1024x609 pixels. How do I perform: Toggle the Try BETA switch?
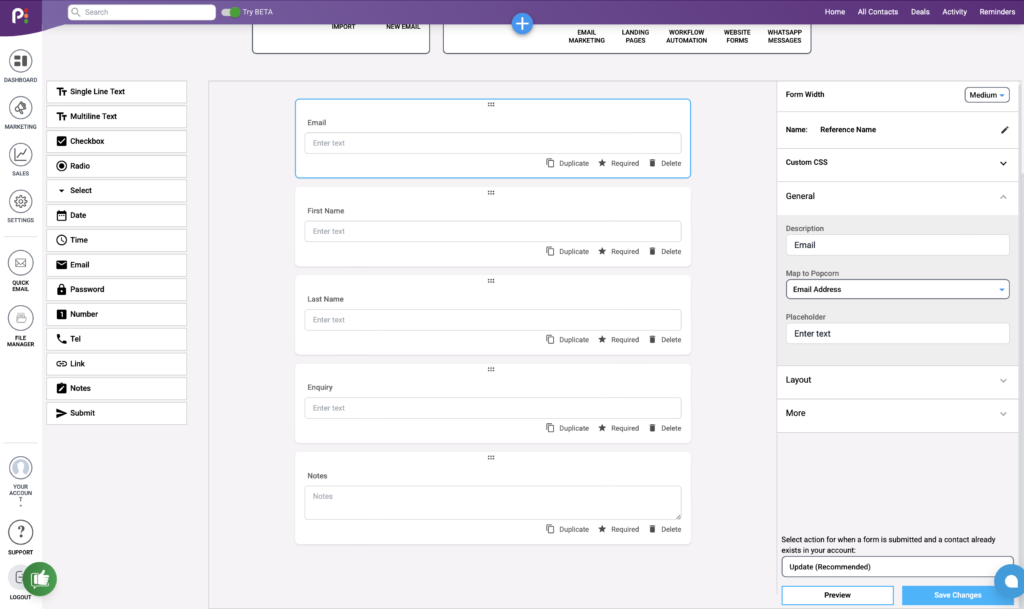click(231, 12)
